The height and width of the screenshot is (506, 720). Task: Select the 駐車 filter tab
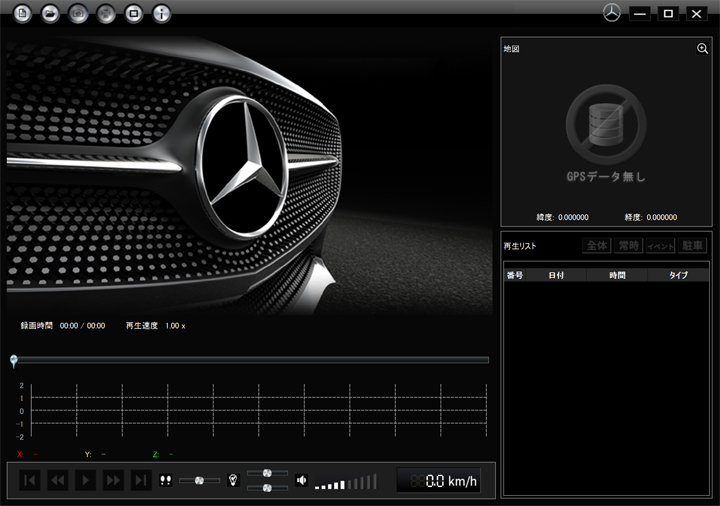[x=692, y=246]
